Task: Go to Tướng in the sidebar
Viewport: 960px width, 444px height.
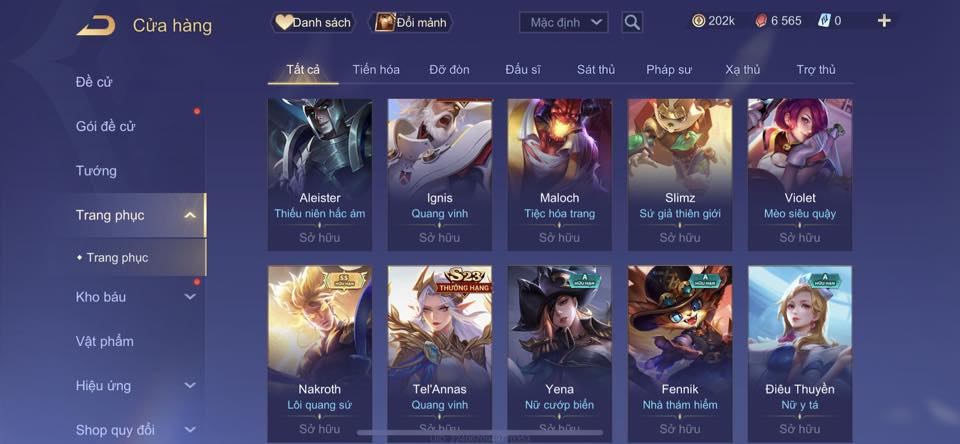Action: point(96,171)
